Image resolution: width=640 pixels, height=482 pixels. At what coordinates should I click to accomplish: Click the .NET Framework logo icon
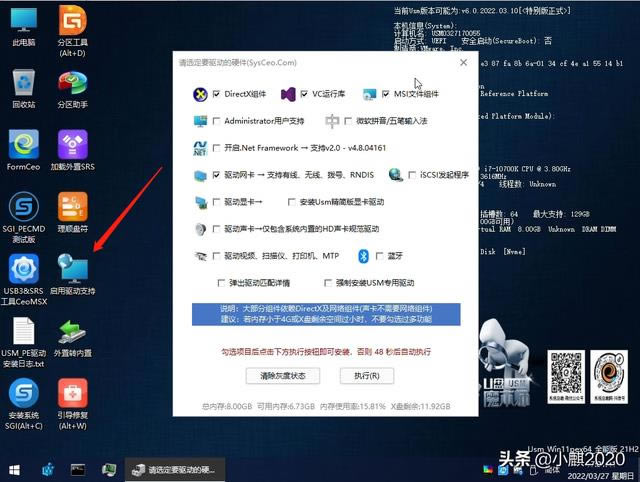(x=200, y=148)
